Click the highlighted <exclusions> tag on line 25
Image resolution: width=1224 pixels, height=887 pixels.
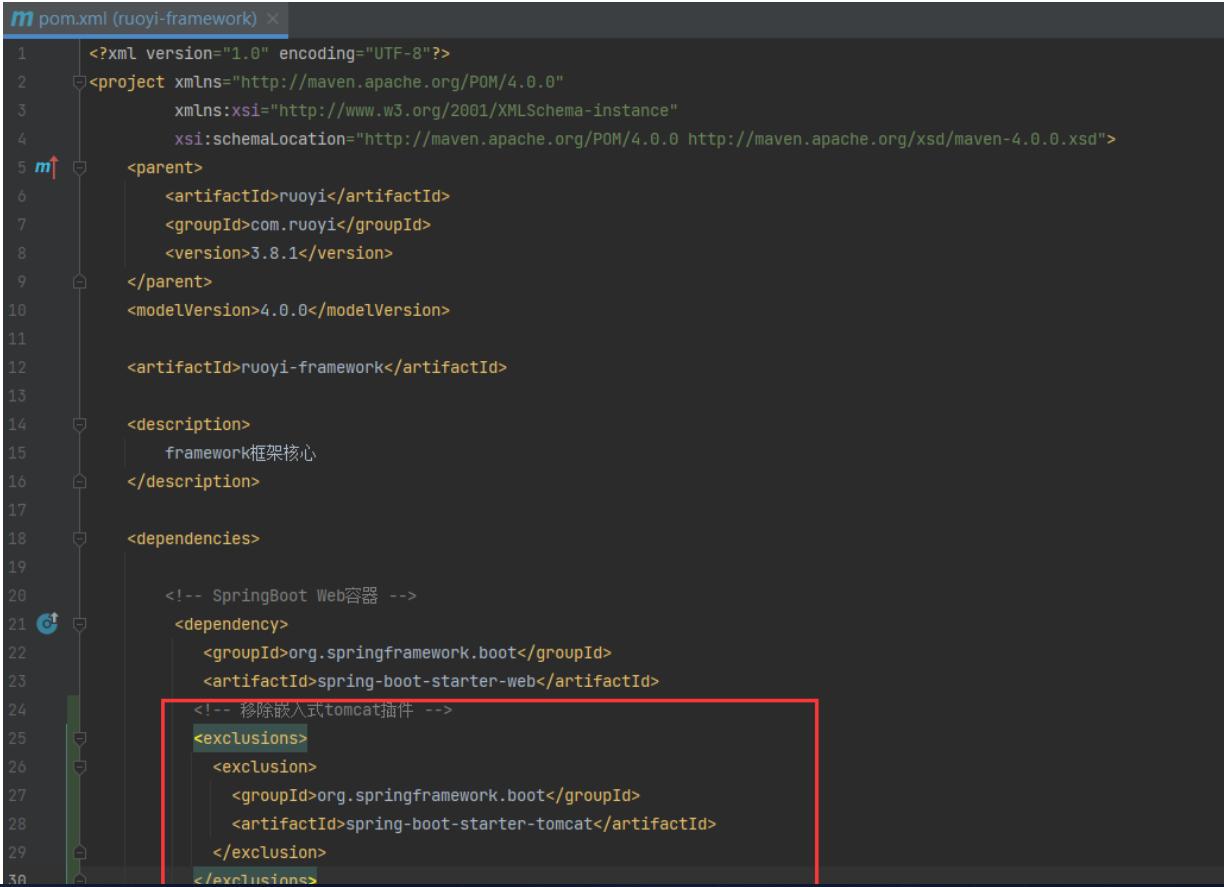[250, 739]
